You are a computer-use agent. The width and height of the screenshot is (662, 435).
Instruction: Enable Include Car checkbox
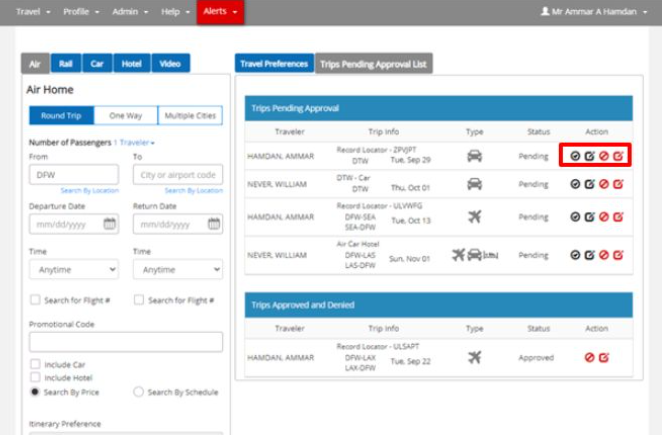(x=35, y=364)
